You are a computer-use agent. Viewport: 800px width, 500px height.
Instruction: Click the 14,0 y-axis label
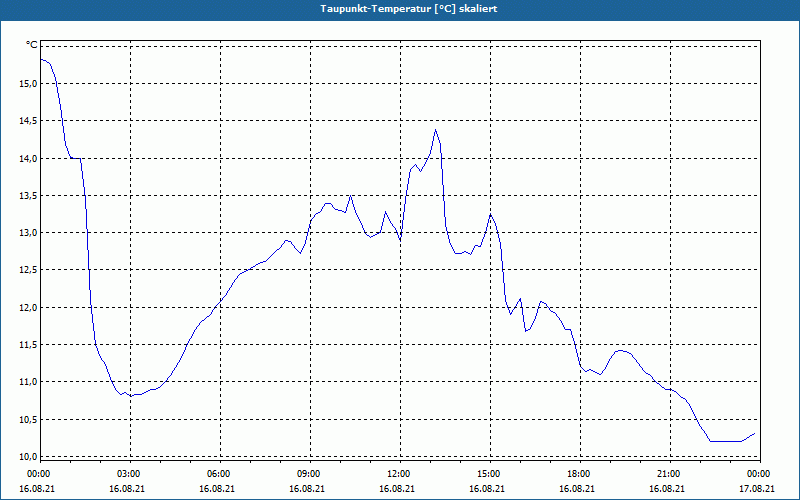click(x=29, y=159)
